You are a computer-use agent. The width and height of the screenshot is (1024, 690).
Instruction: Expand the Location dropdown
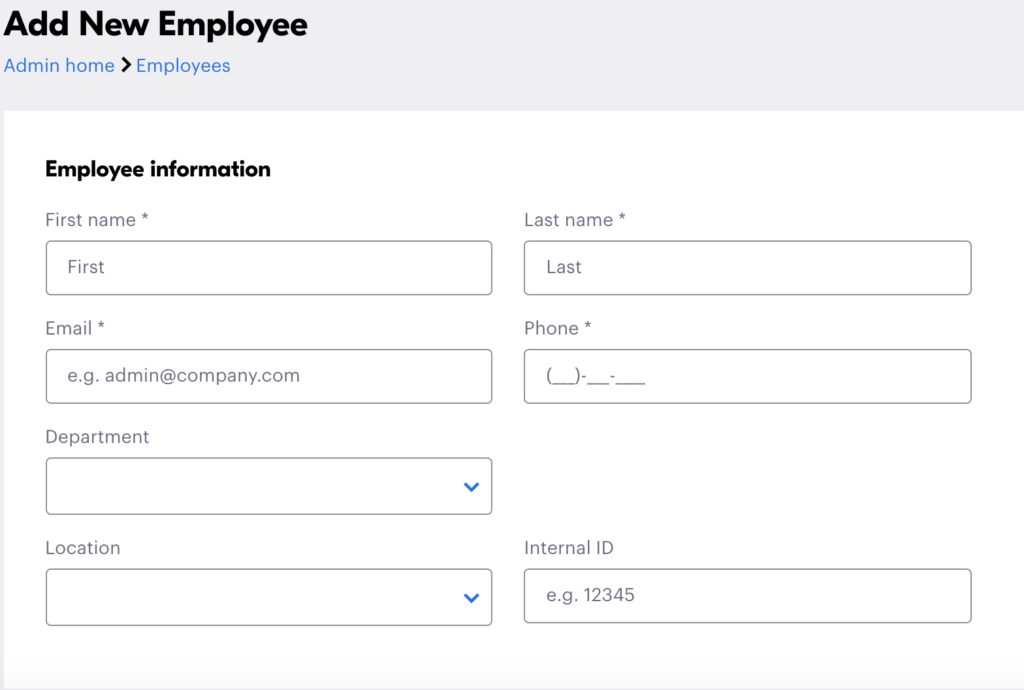pos(268,597)
